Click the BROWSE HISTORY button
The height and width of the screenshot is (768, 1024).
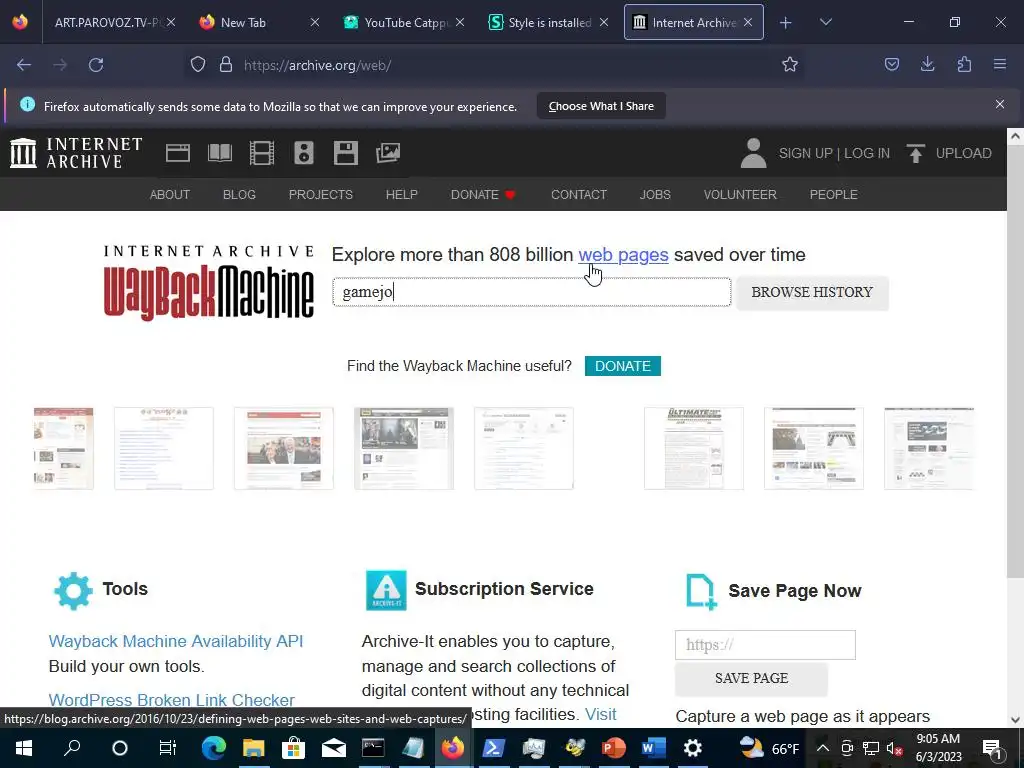tap(812, 292)
